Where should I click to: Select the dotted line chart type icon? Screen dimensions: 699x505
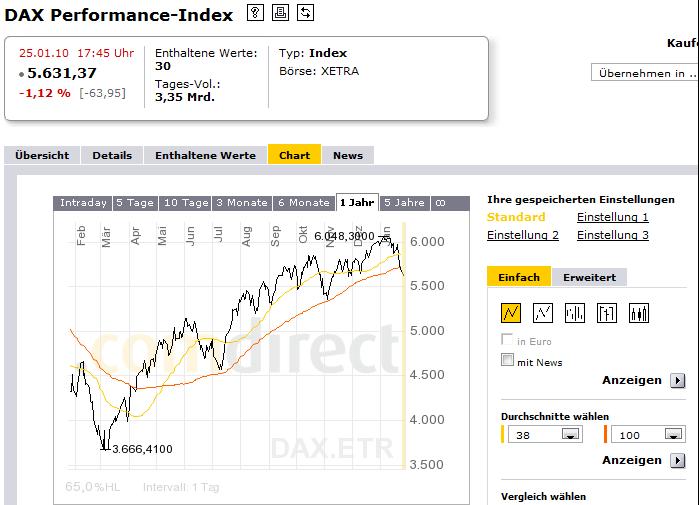pos(543,313)
